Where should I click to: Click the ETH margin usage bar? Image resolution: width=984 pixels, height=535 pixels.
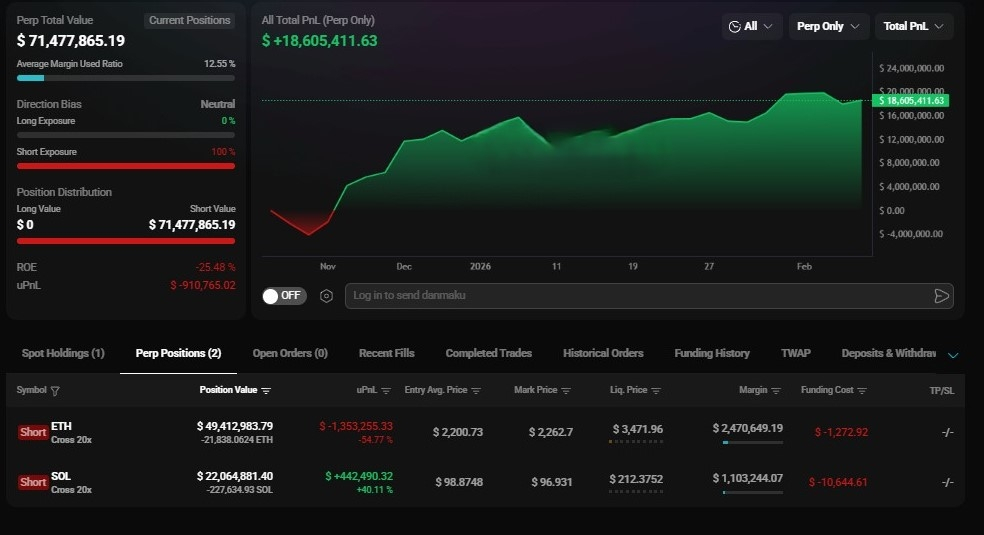752,442
